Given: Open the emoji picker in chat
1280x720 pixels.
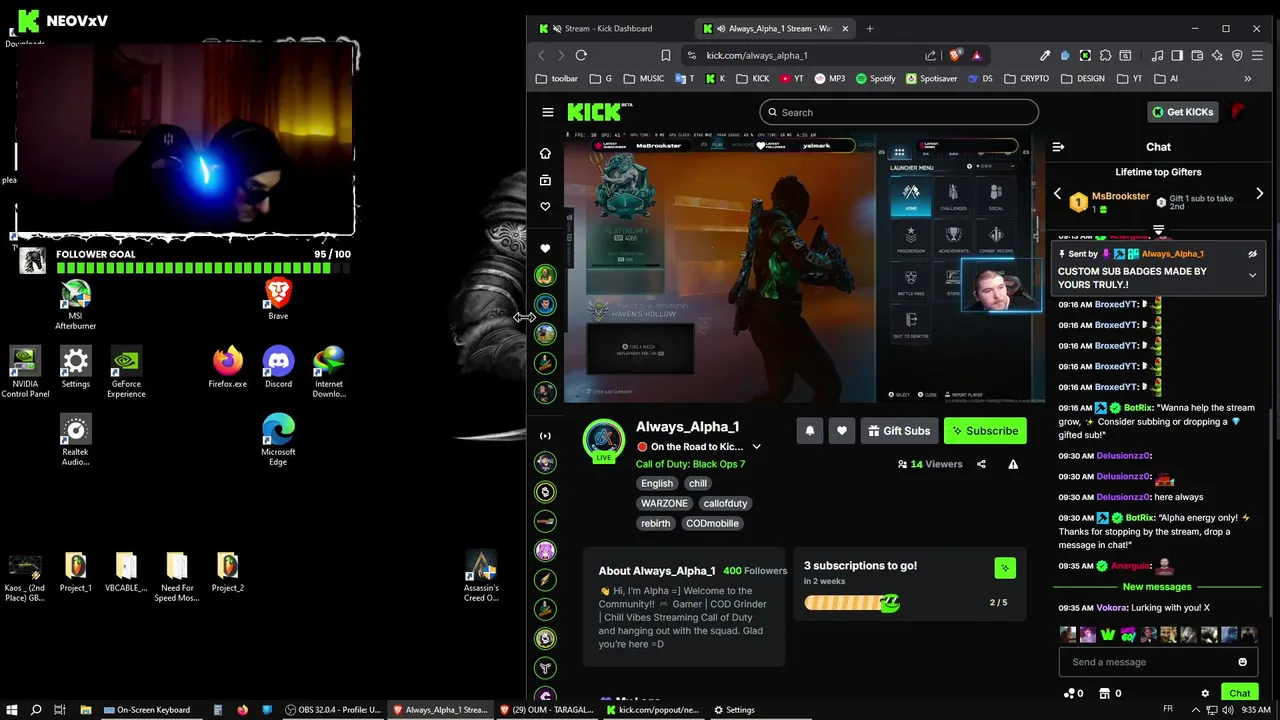Looking at the screenshot, I should tap(1243, 662).
